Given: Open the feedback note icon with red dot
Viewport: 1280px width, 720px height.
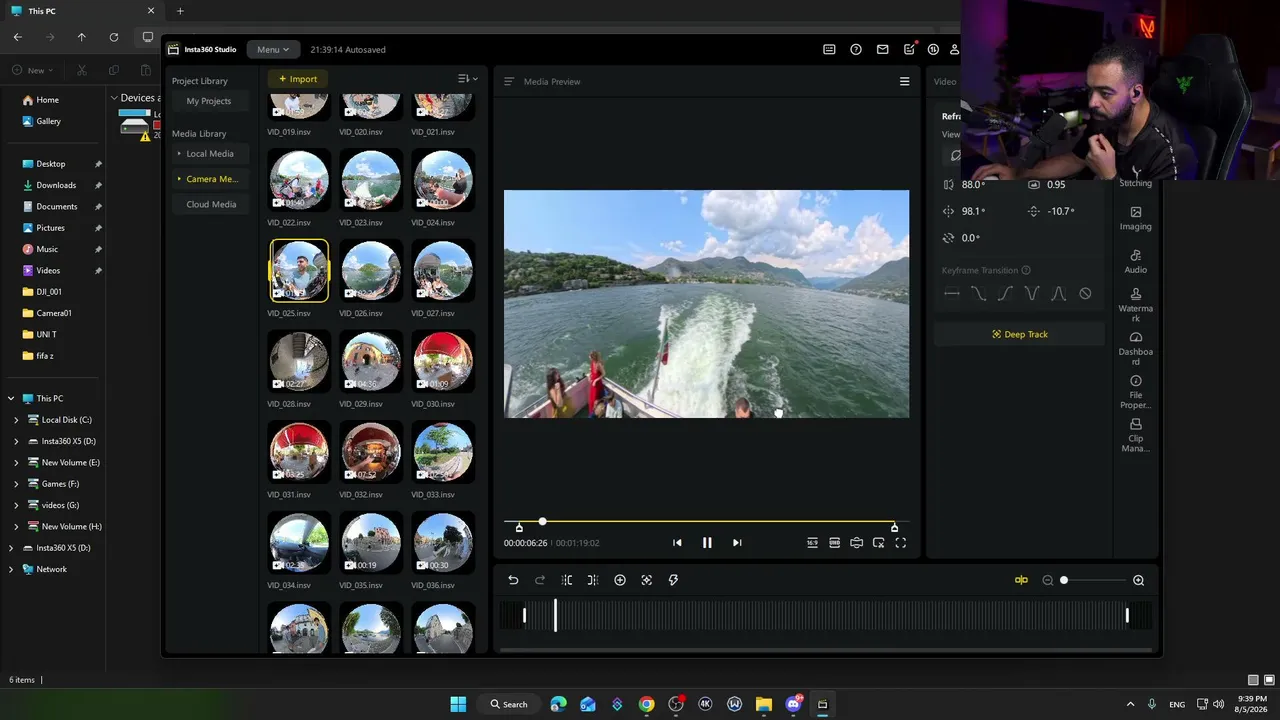Looking at the screenshot, I should [909, 49].
